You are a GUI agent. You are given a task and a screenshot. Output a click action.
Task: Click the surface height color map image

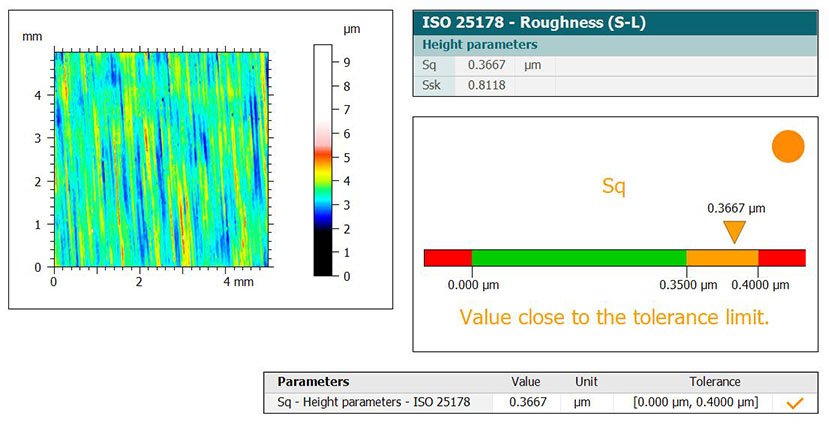[161, 159]
